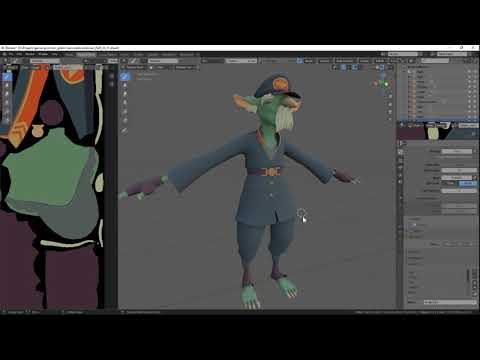Screen dimensions: 480x360
Task: Open the Falloff popover in the tool header
Action: [x=380, y=61]
